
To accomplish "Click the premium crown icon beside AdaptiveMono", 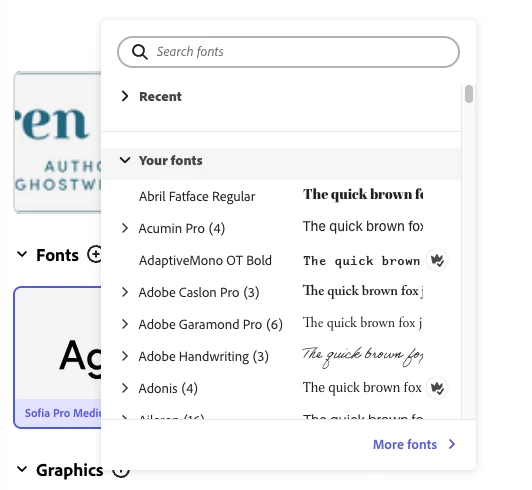I will [x=437, y=260].
